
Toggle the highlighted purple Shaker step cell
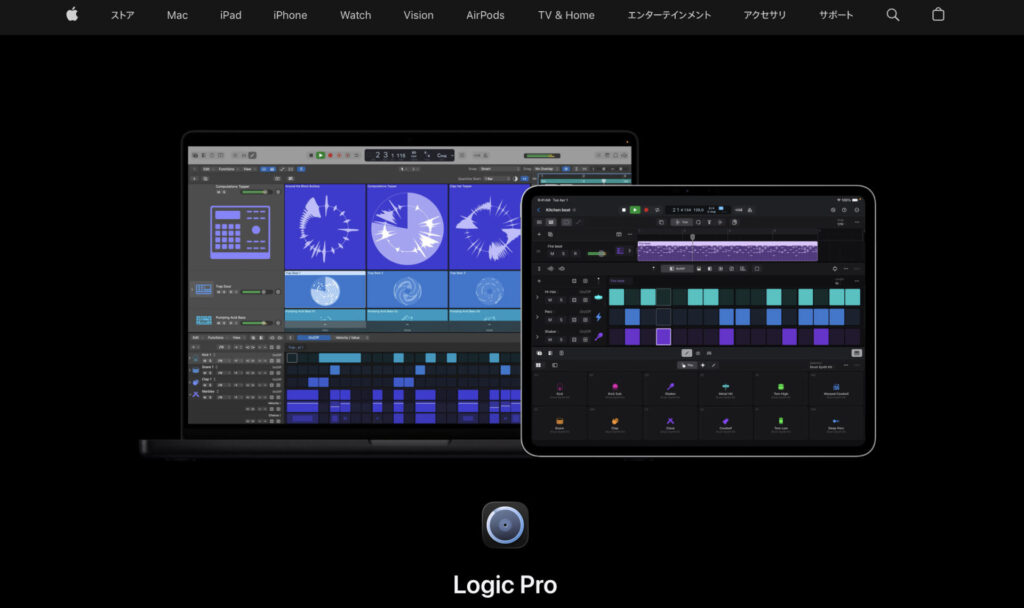[663, 337]
